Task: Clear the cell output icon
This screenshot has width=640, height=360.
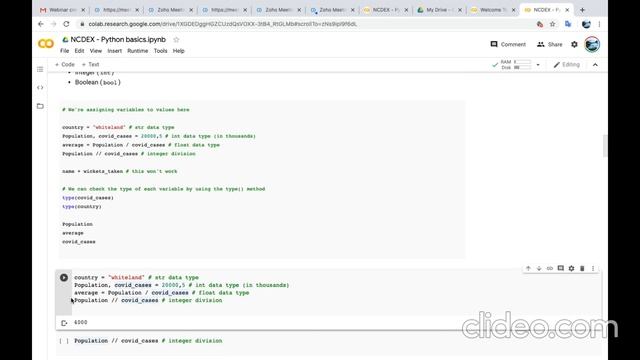Action: (x=64, y=323)
